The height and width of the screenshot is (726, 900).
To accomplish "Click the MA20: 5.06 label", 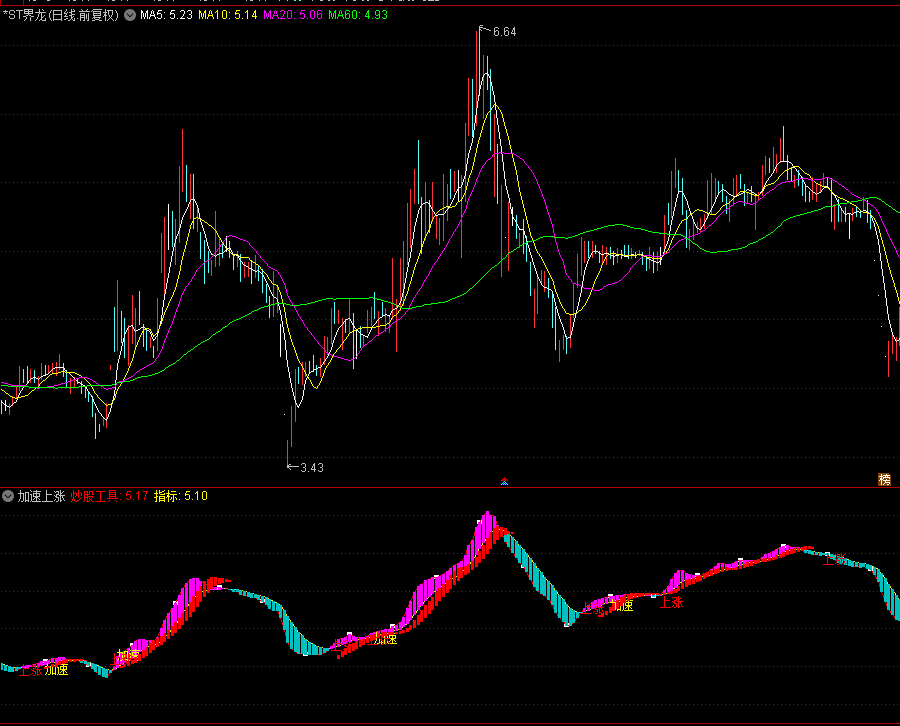I will pos(293,15).
